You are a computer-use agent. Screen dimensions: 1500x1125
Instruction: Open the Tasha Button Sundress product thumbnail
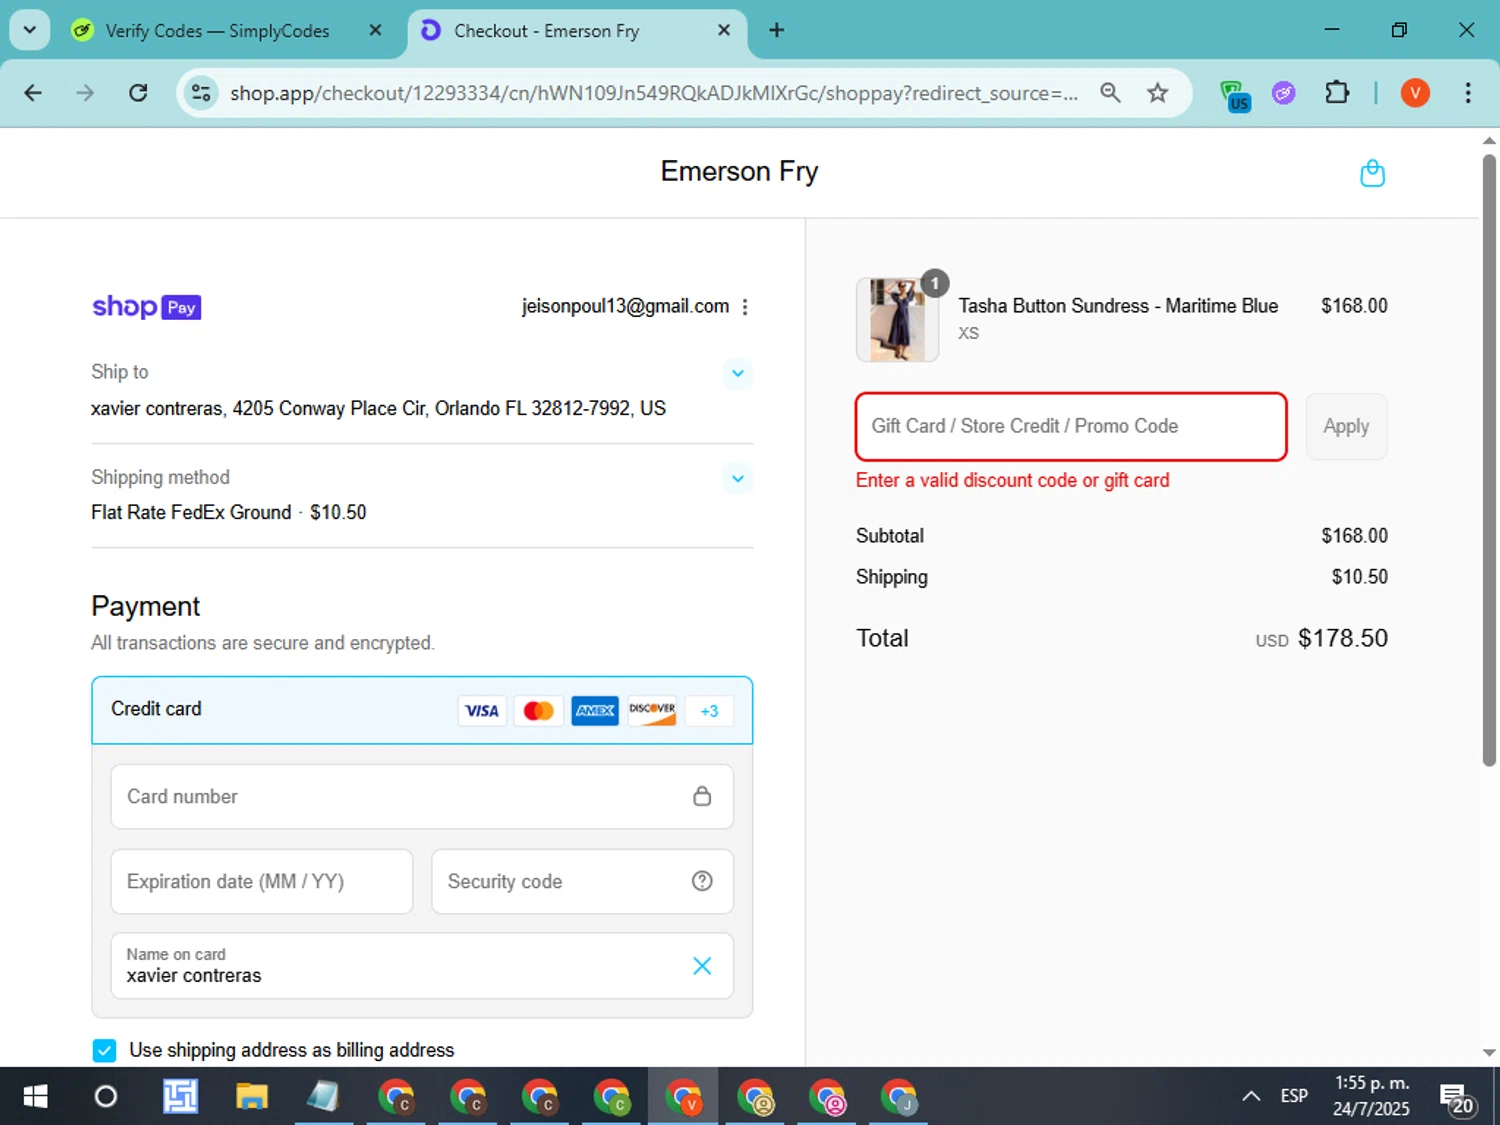[x=897, y=320]
